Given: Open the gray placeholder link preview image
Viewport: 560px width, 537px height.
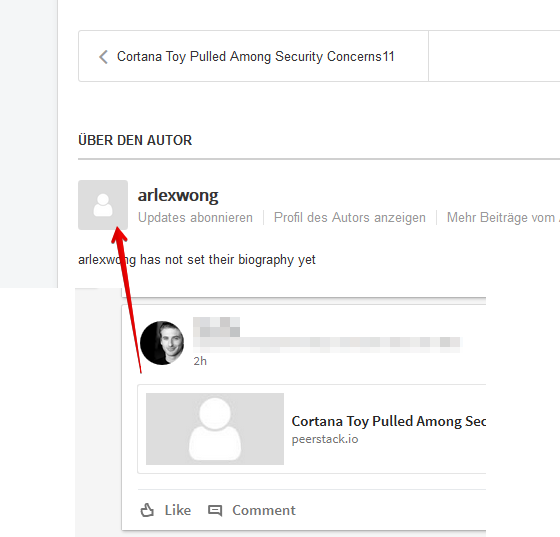Looking at the screenshot, I should [x=215, y=429].
